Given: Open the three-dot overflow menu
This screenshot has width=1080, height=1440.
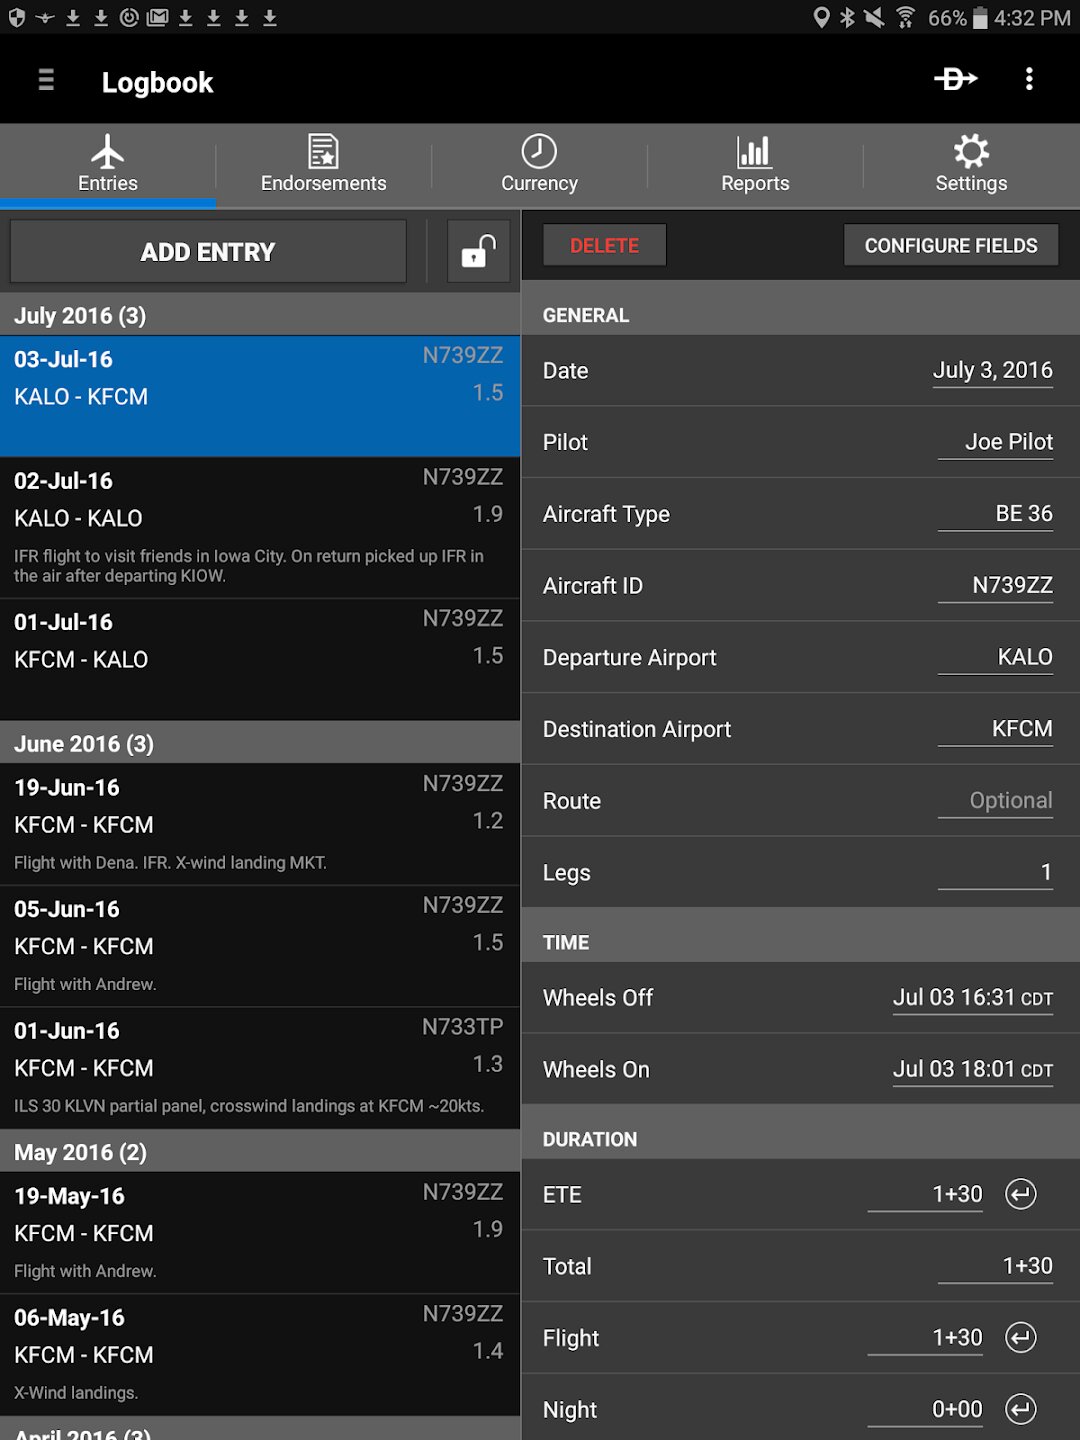Looking at the screenshot, I should click(1029, 79).
